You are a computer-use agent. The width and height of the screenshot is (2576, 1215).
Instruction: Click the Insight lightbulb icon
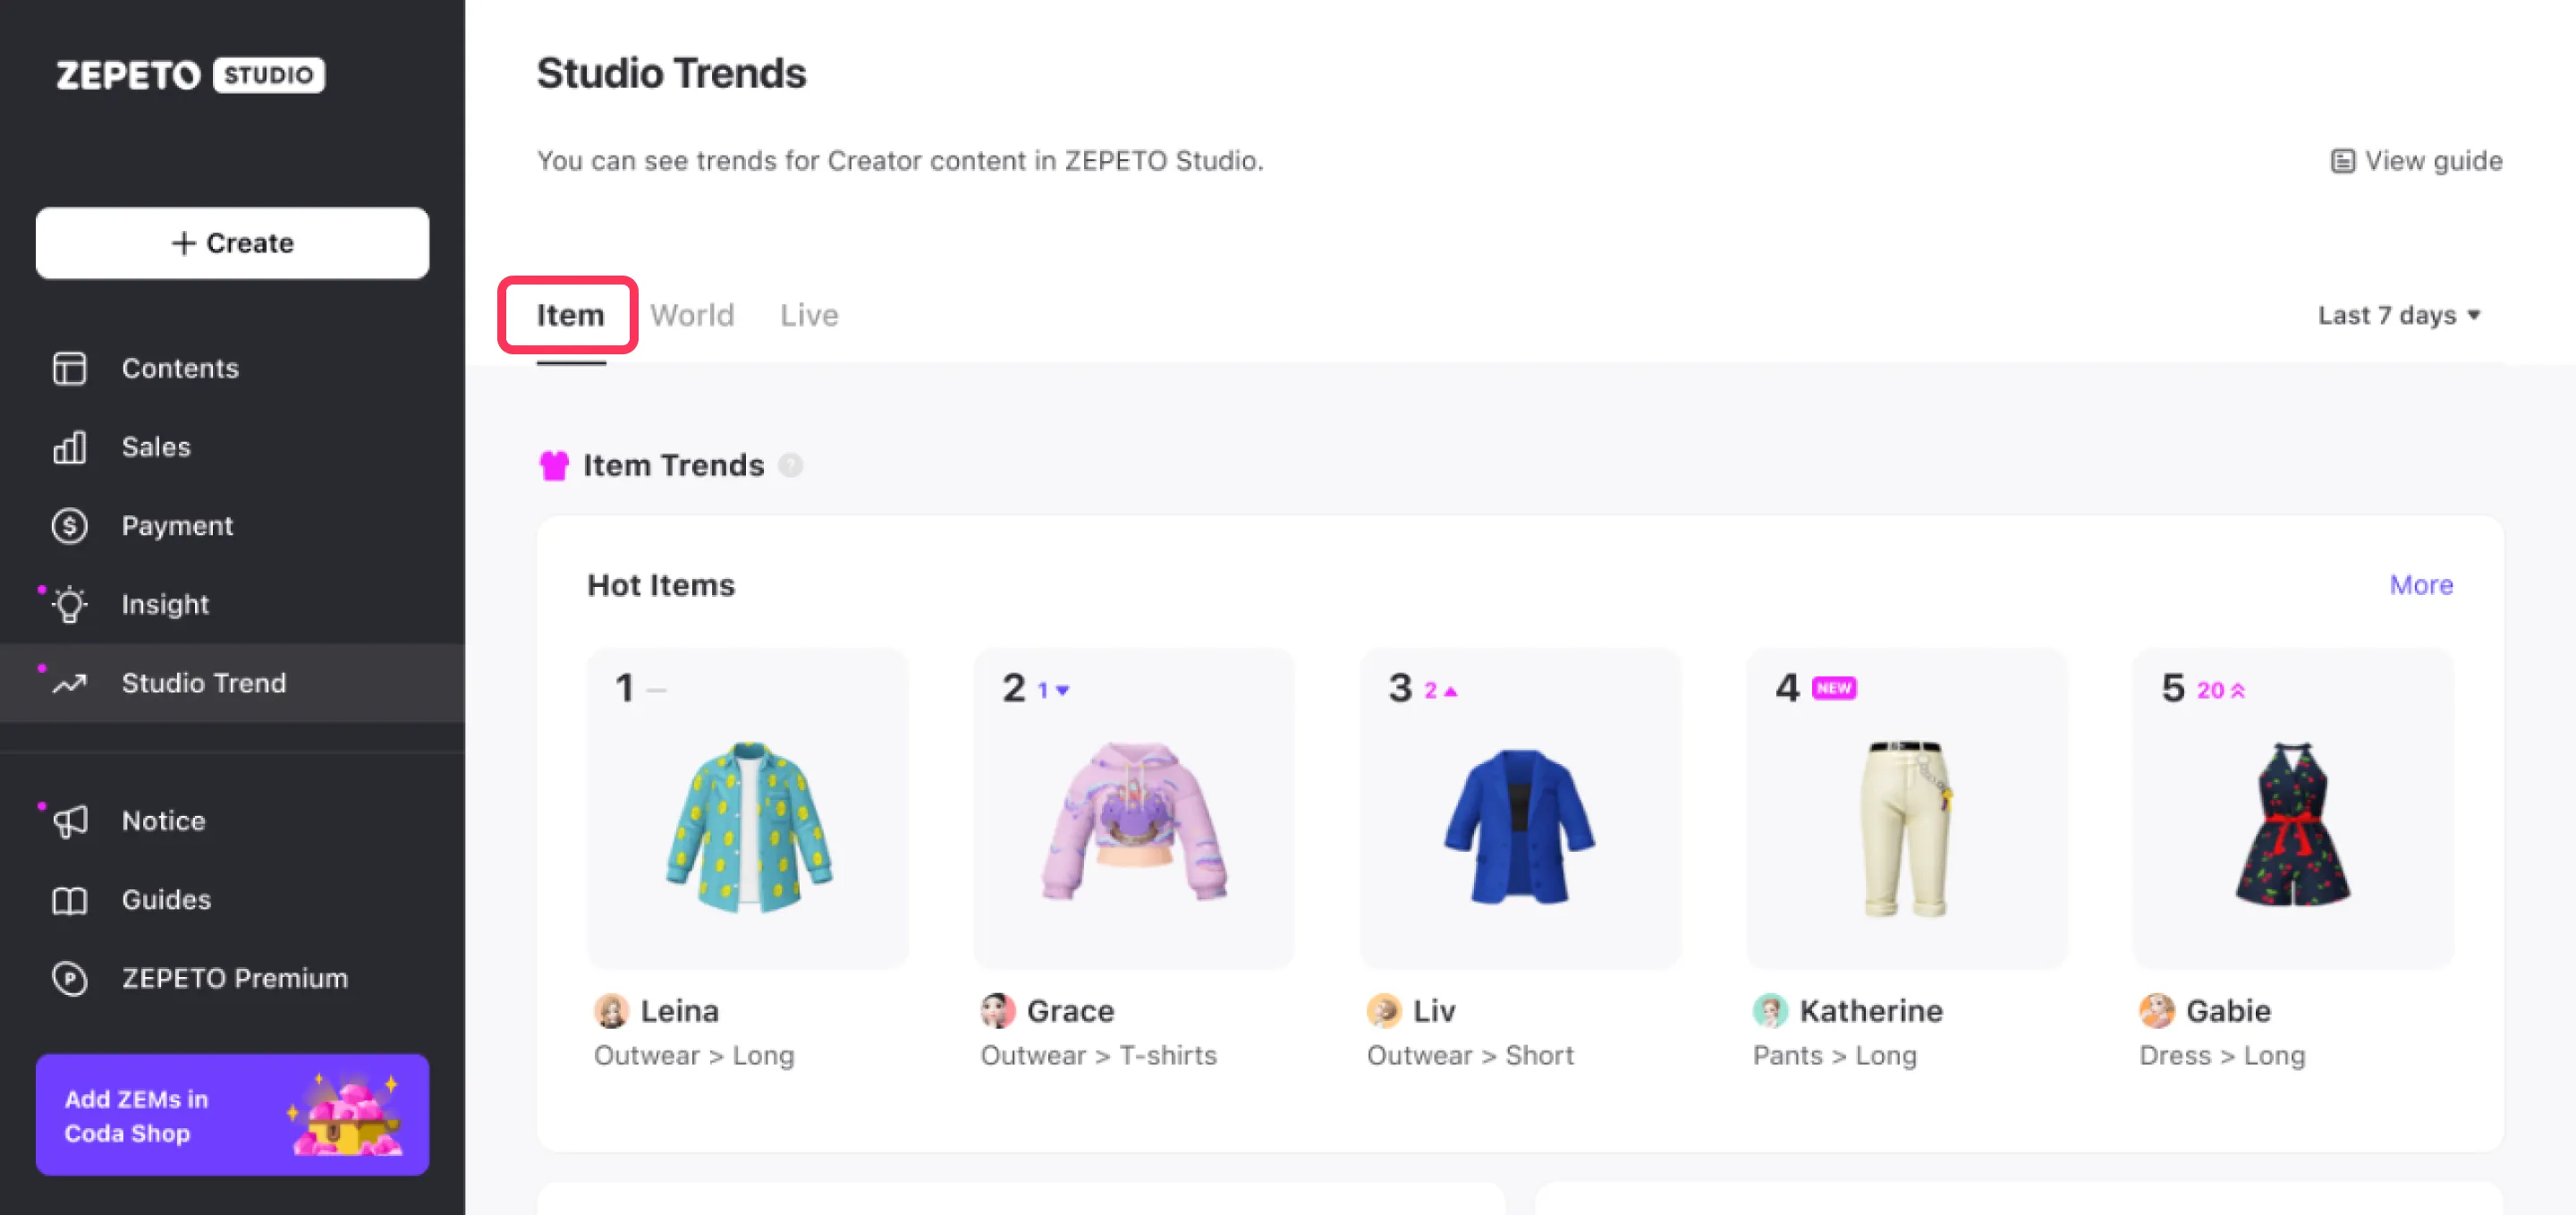tap(69, 605)
